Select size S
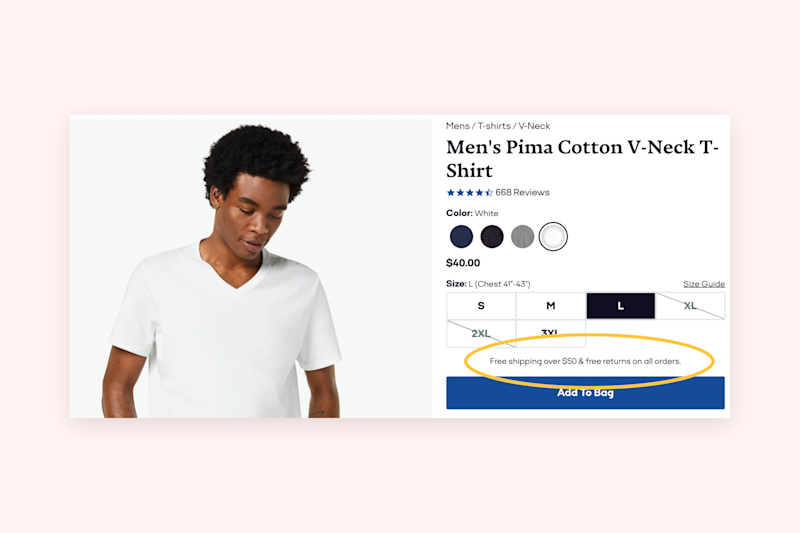The height and width of the screenshot is (533, 800). [481, 306]
